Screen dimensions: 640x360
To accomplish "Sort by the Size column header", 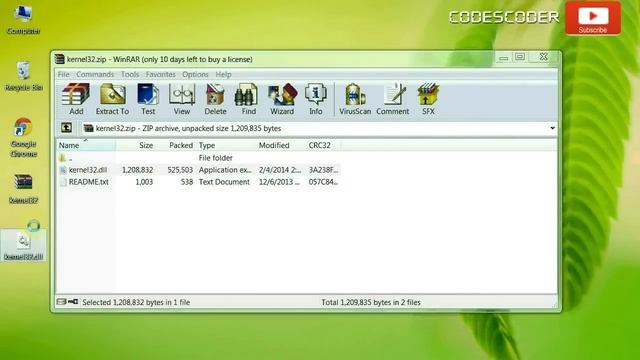I will tap(136, 145).
